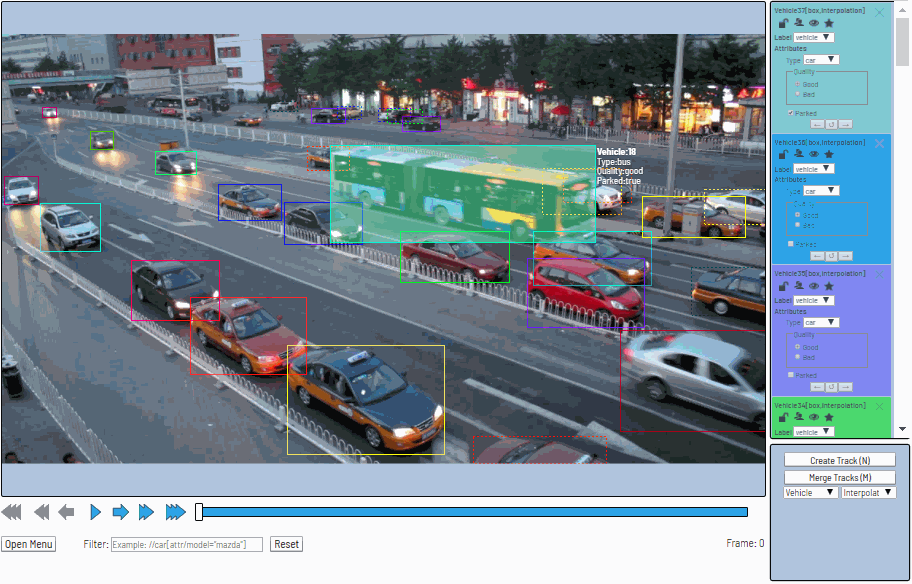912x584 pixels.
Task: Go to previous keyframe using Vehicle37's left arrow
Action: tap(818, 124)
